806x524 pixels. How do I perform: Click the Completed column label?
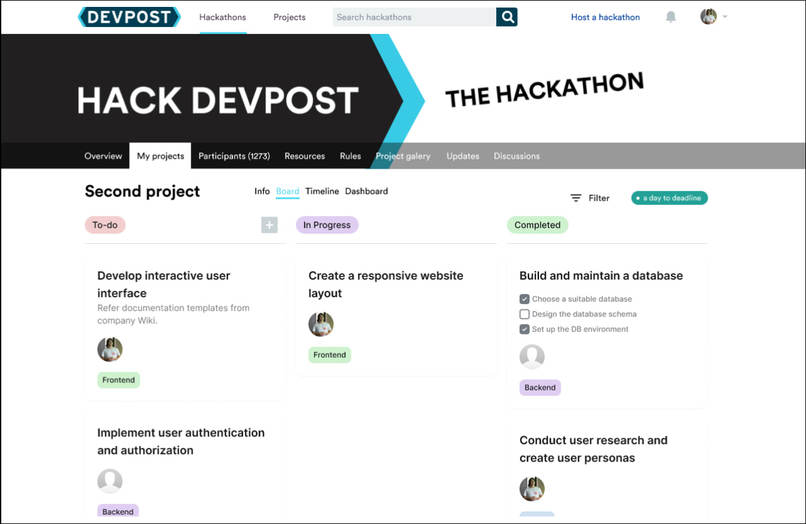click(537, 225)
